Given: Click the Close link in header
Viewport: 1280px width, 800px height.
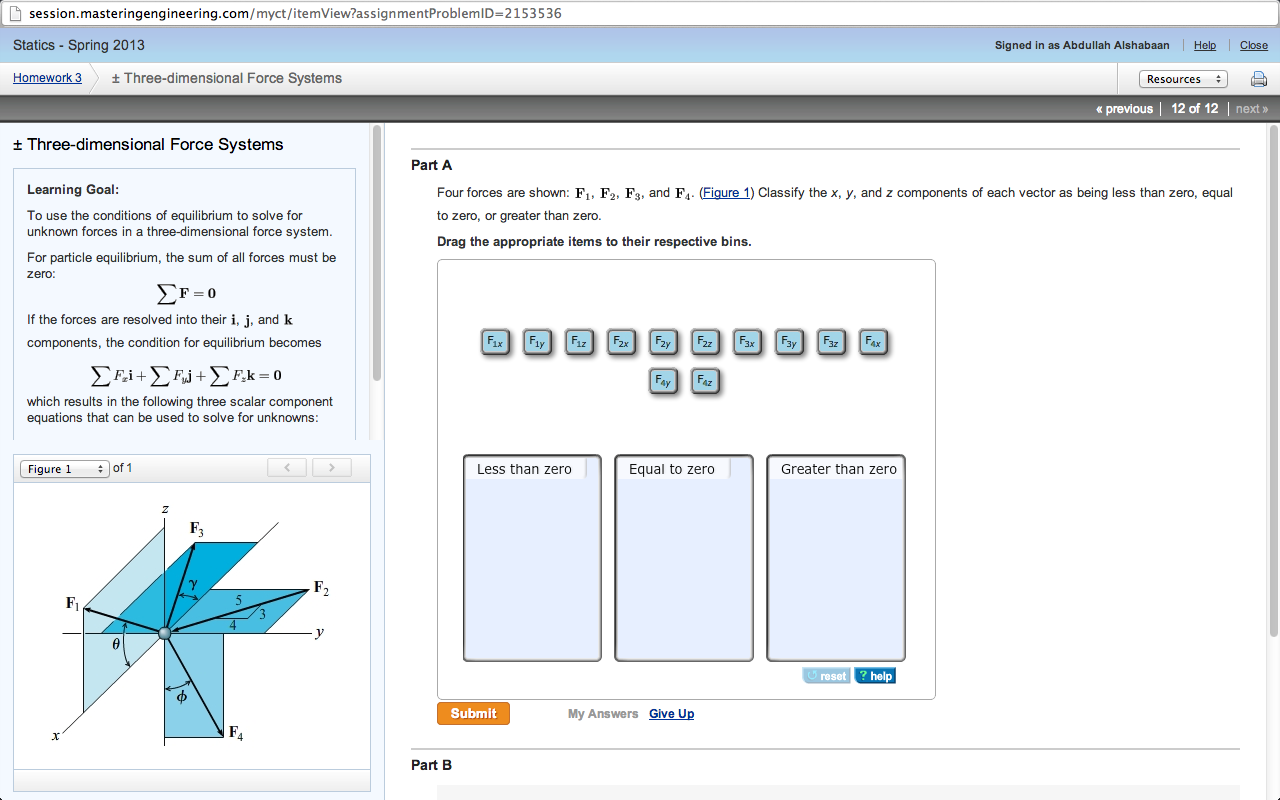Looking at the screenshot, I should (1254, 45).
